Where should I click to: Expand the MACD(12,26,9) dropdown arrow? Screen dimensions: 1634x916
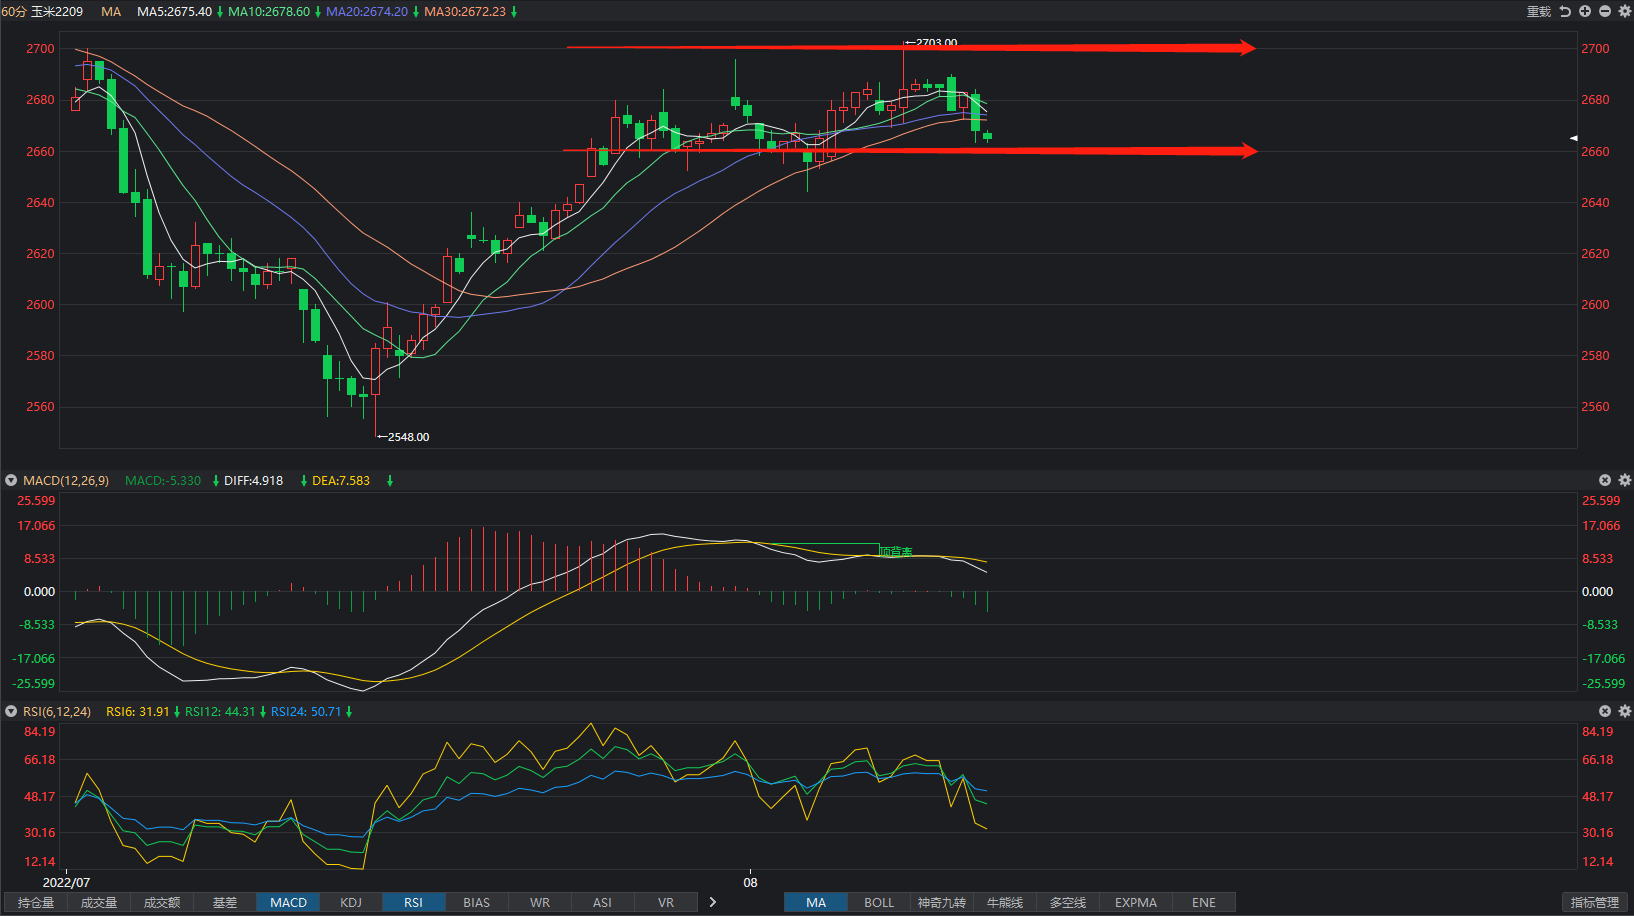point(11,481)
